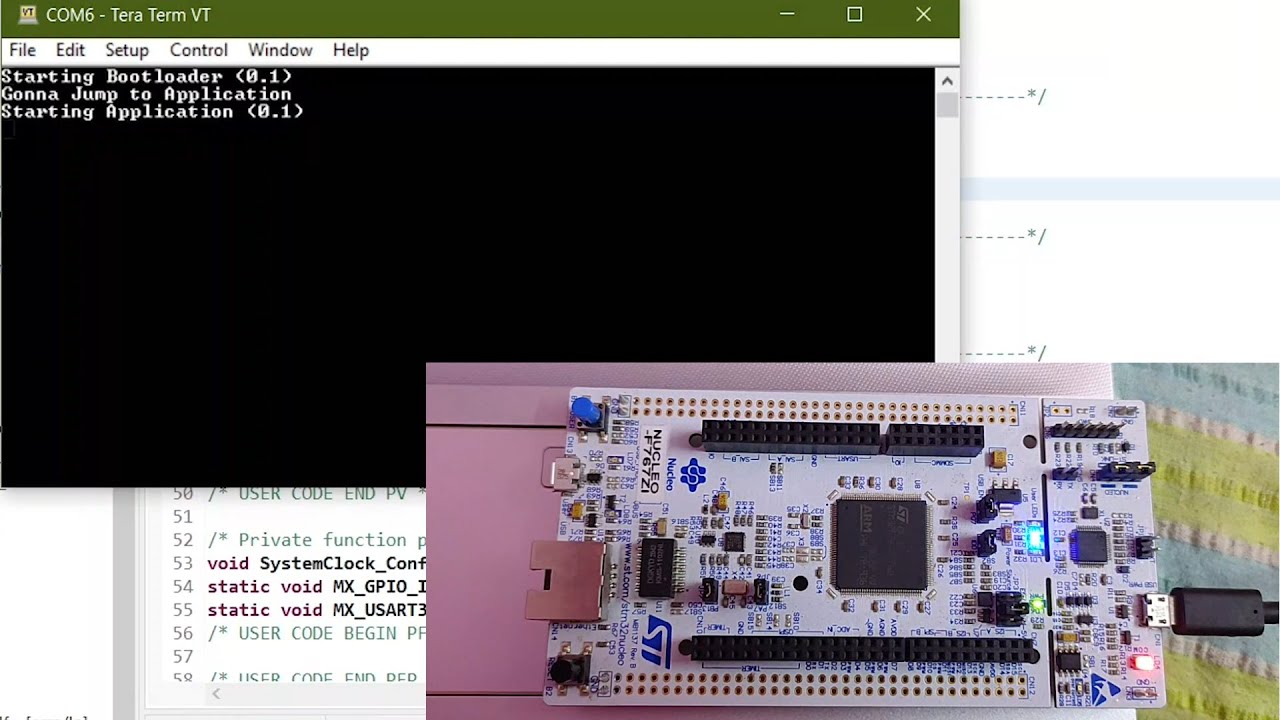Maximize the Tera Term window
This screenshot has width=1280, height=720.
(x=855, y=15)
